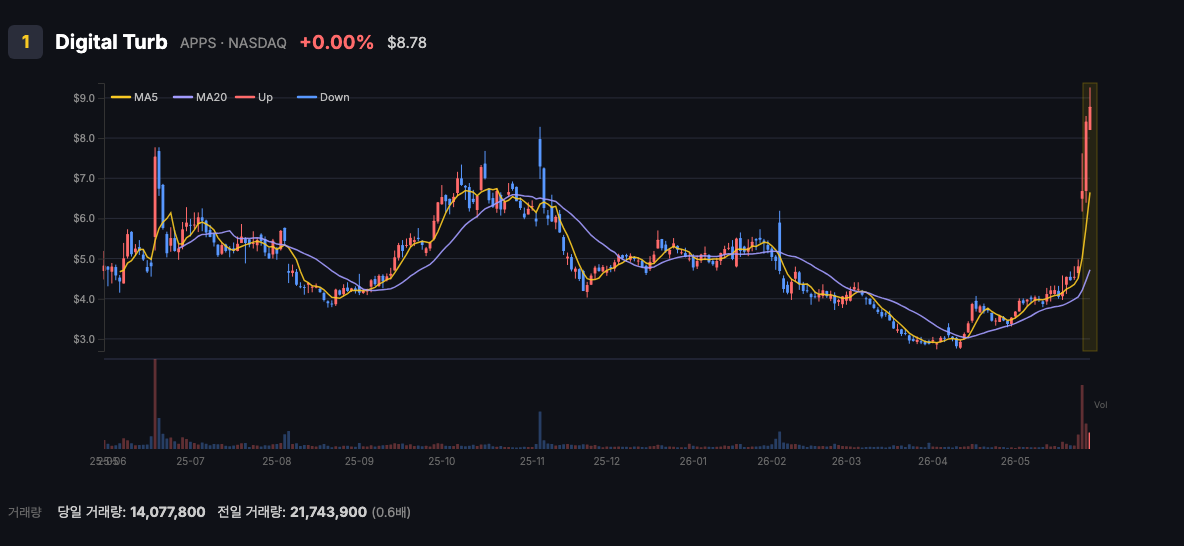Viewport: 1184px width, 546px height.
Task: Click the 25-12 date axis label
Action: 606,461
